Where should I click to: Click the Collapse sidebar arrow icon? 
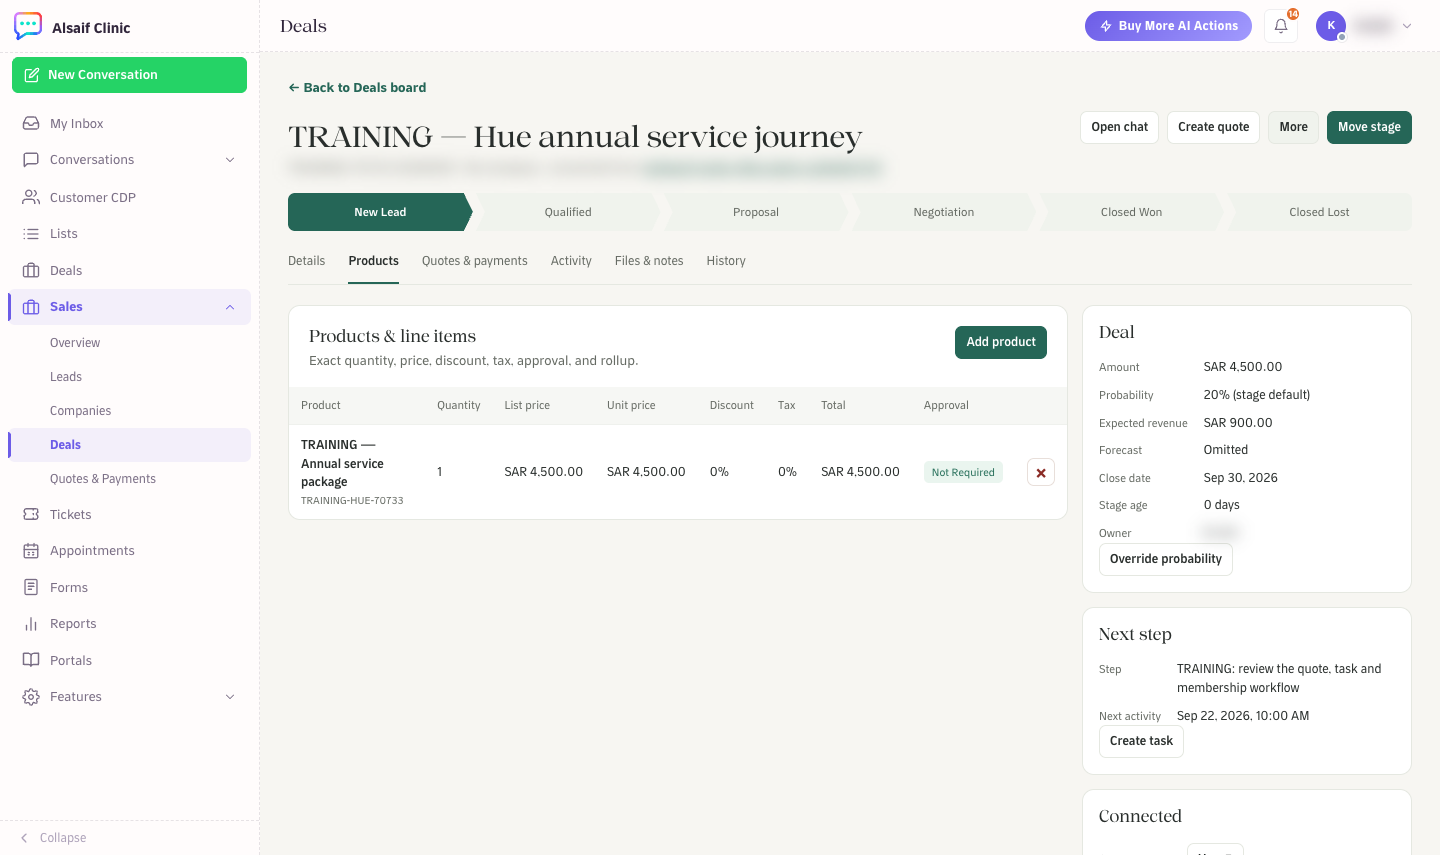click(x=24, y=838)
